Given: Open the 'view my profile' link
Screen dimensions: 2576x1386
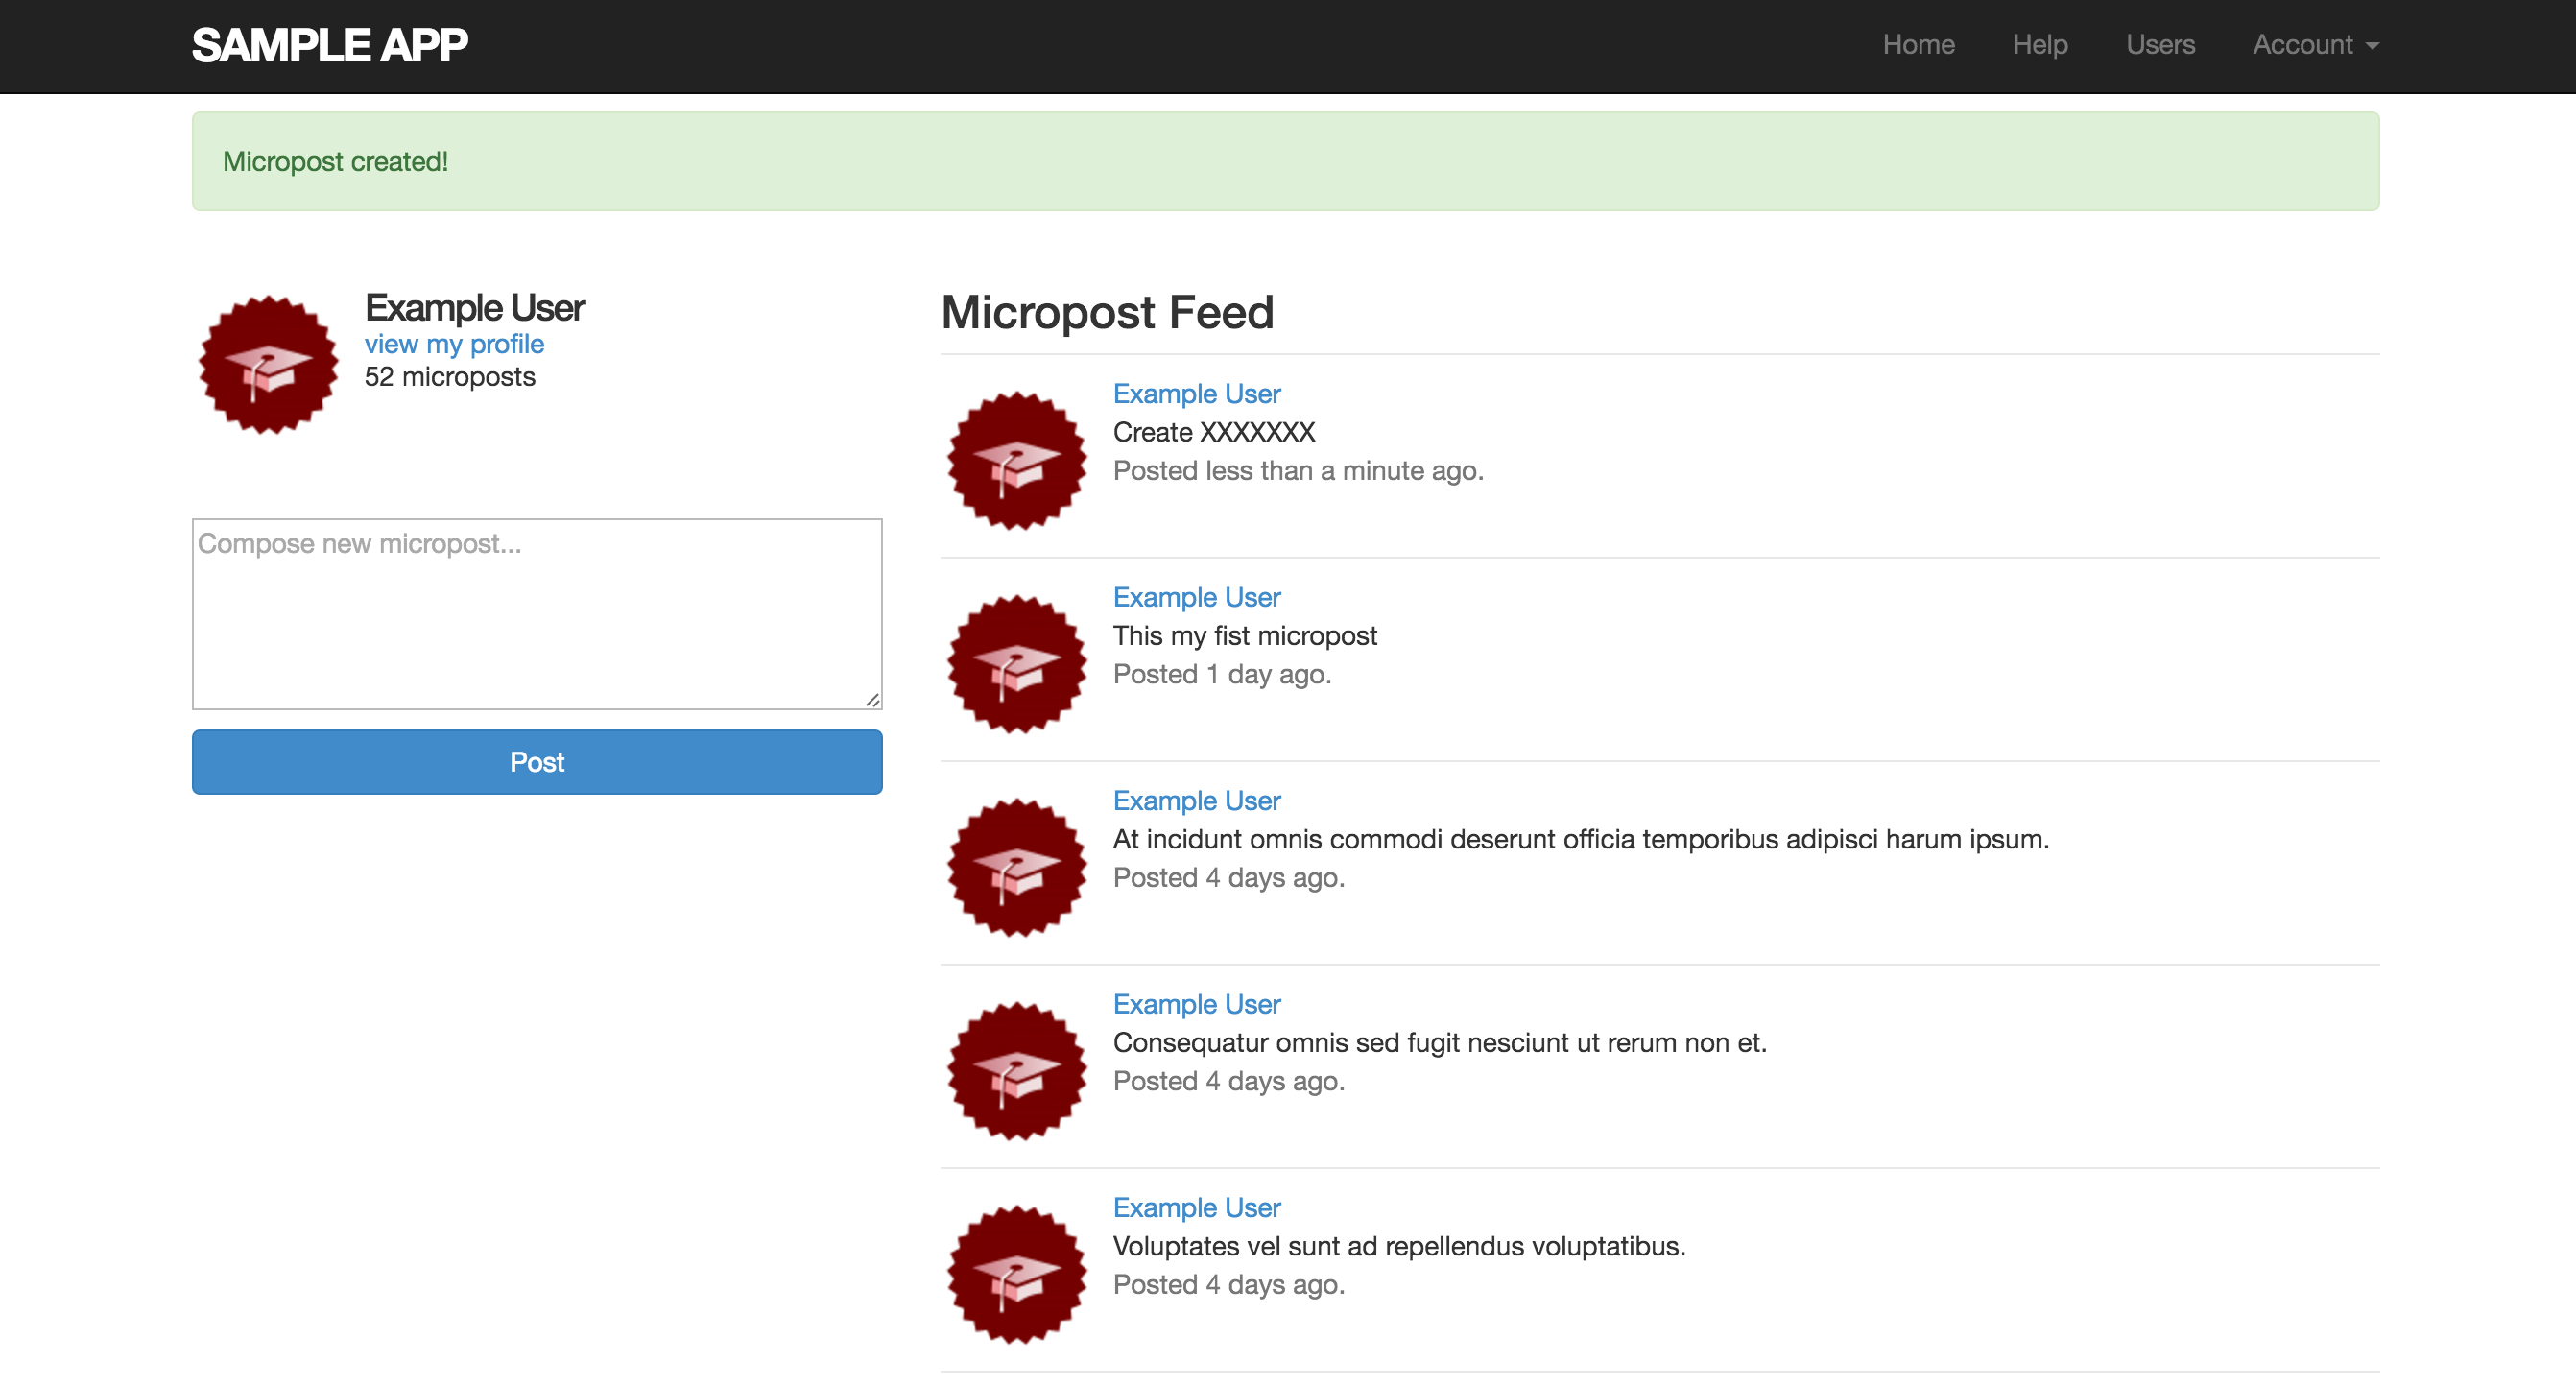Looking at the screenshot, I should (x=454, y=344).
